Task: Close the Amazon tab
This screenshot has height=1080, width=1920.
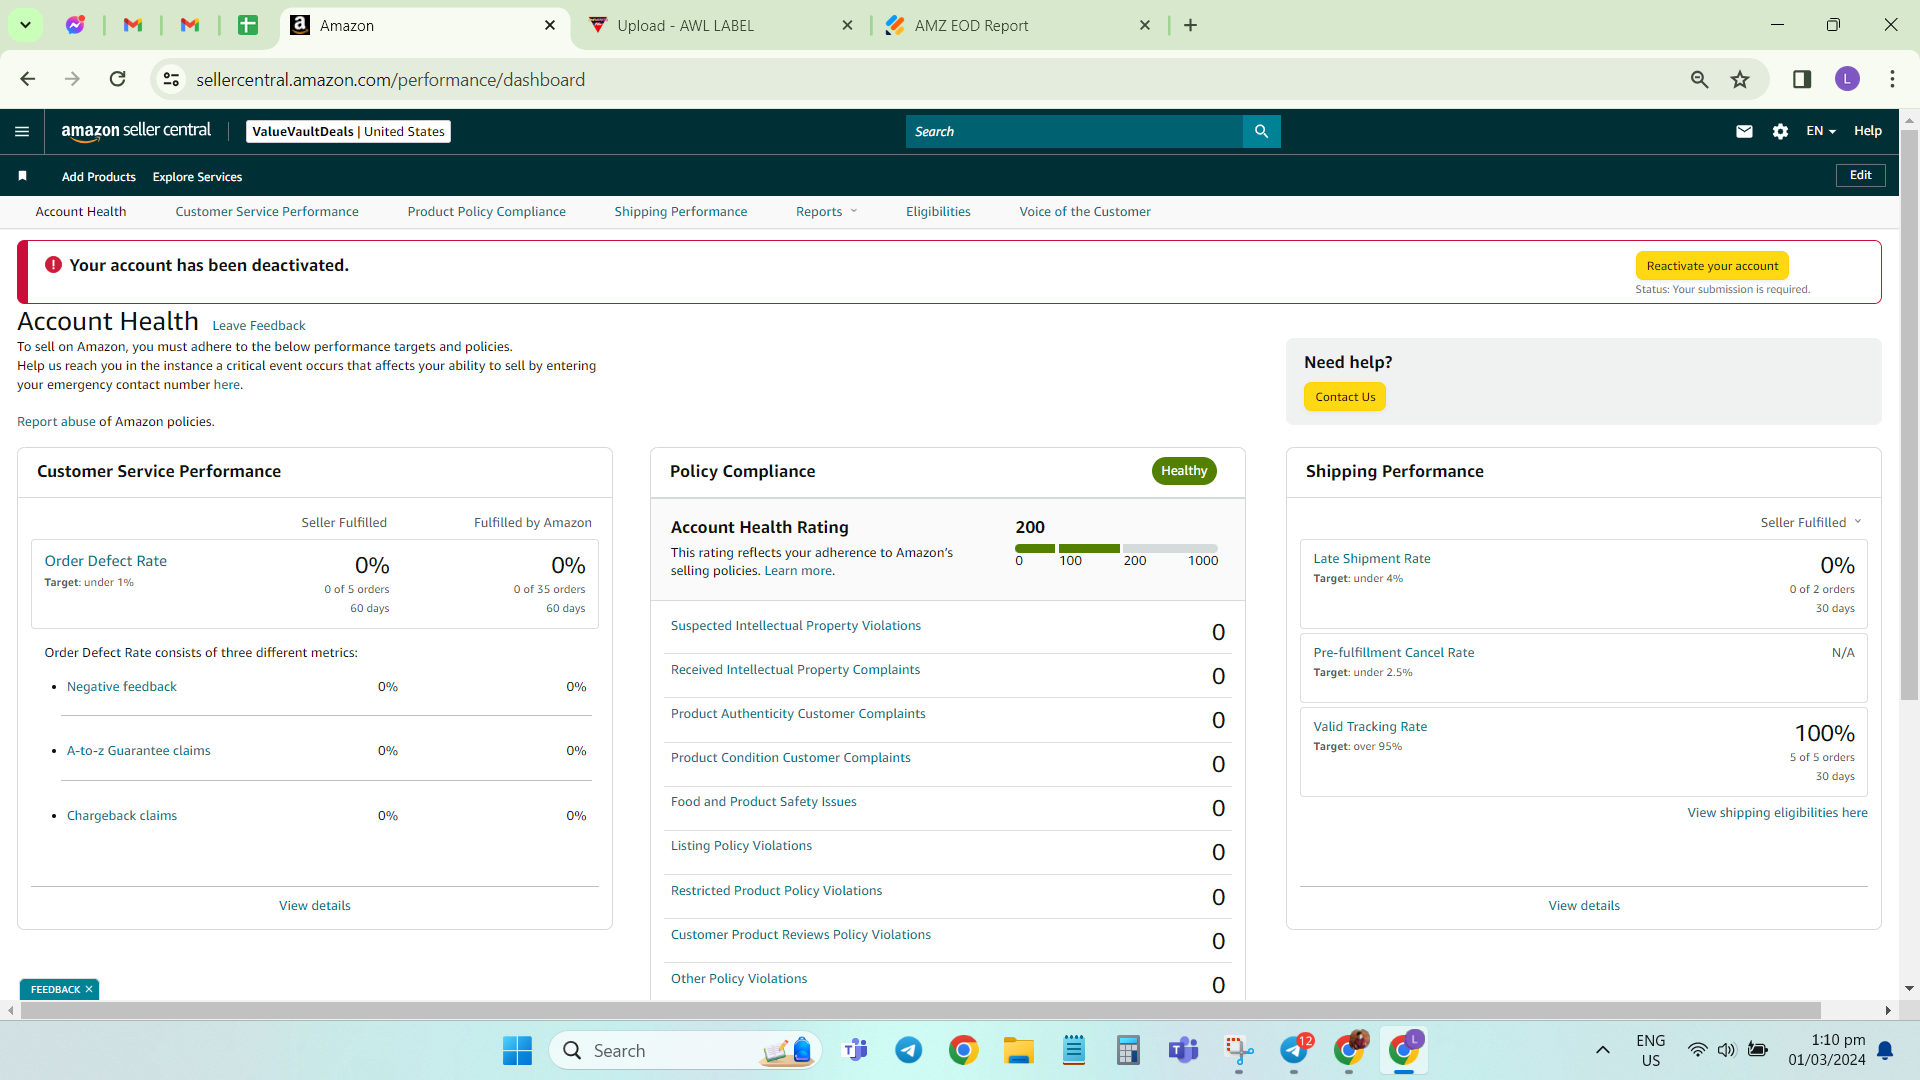Action: point(550,25)
